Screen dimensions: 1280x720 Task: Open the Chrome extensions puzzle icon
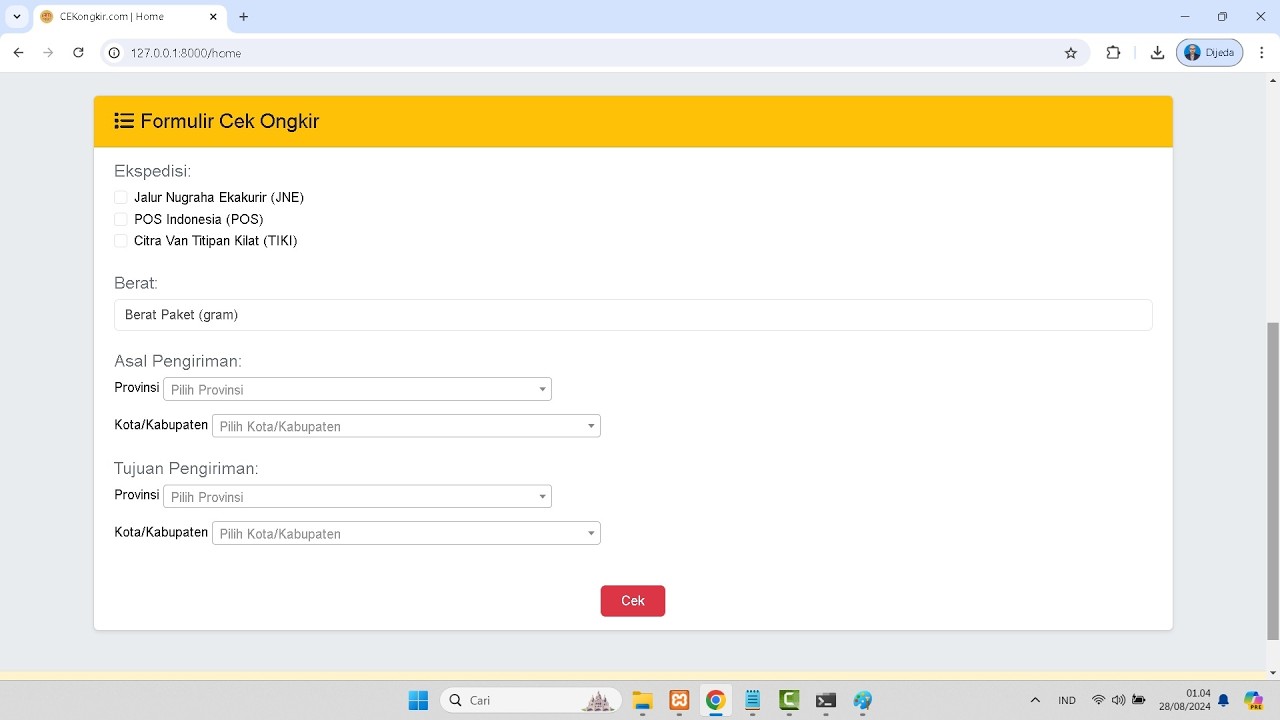click(1113, 53)
